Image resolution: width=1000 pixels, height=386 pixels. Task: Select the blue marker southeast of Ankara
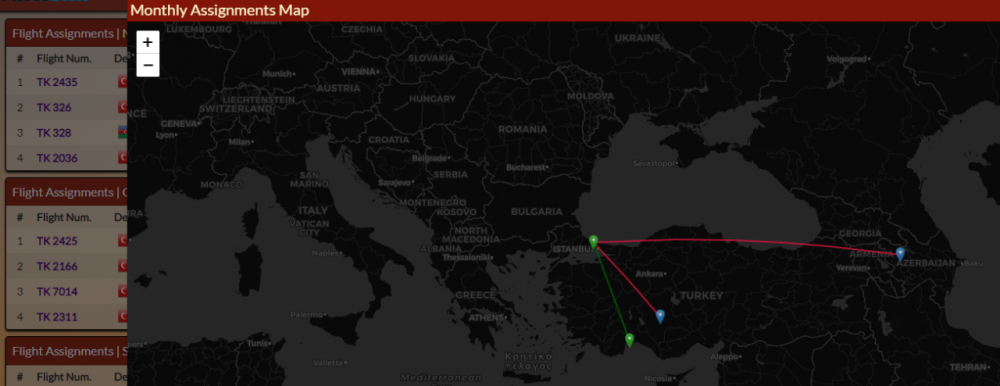pyautogui.click(x=660, y=316)
